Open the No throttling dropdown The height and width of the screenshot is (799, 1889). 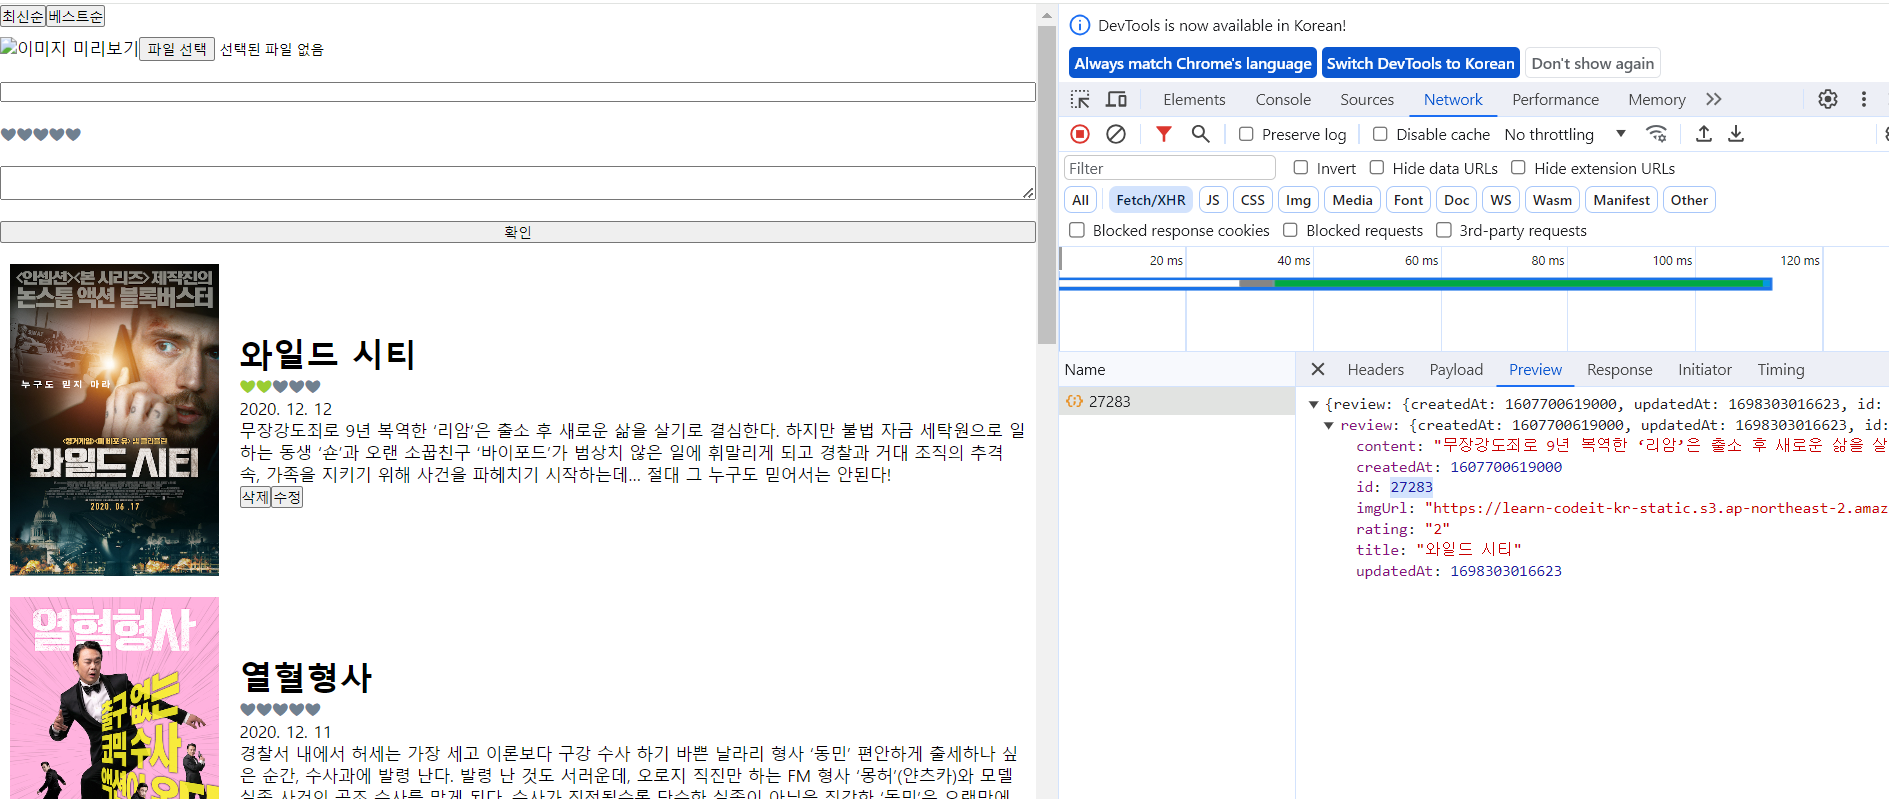point(1565,134)
